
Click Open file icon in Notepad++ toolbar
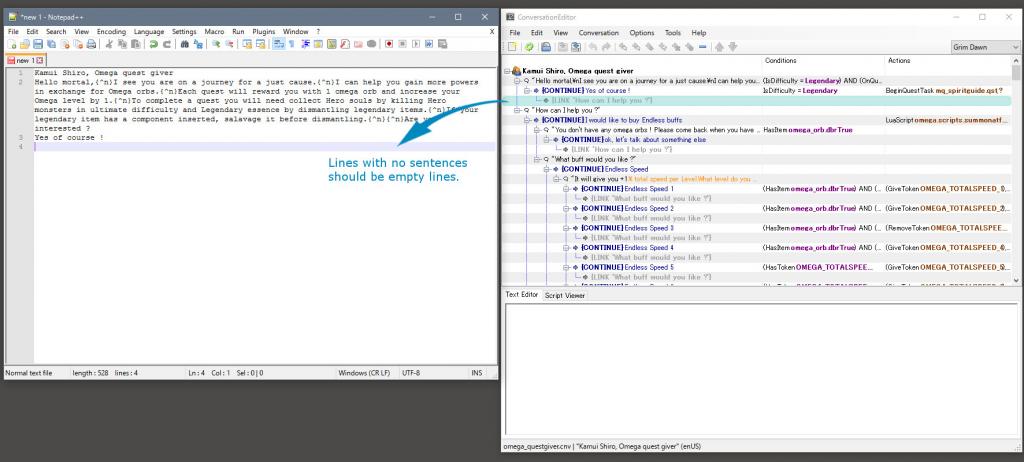tap(25, 44)
